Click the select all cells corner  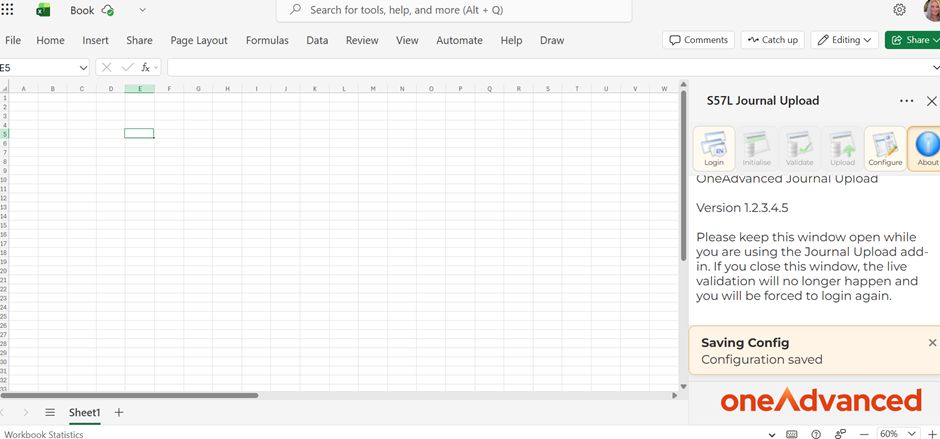click(5, 89)
